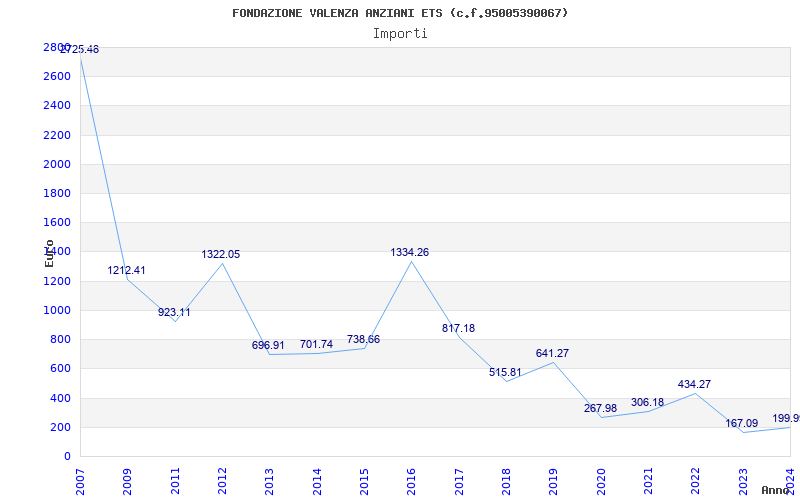Click the x-axis year 2016
Screen dimensions: 800x500
(411, 482)
